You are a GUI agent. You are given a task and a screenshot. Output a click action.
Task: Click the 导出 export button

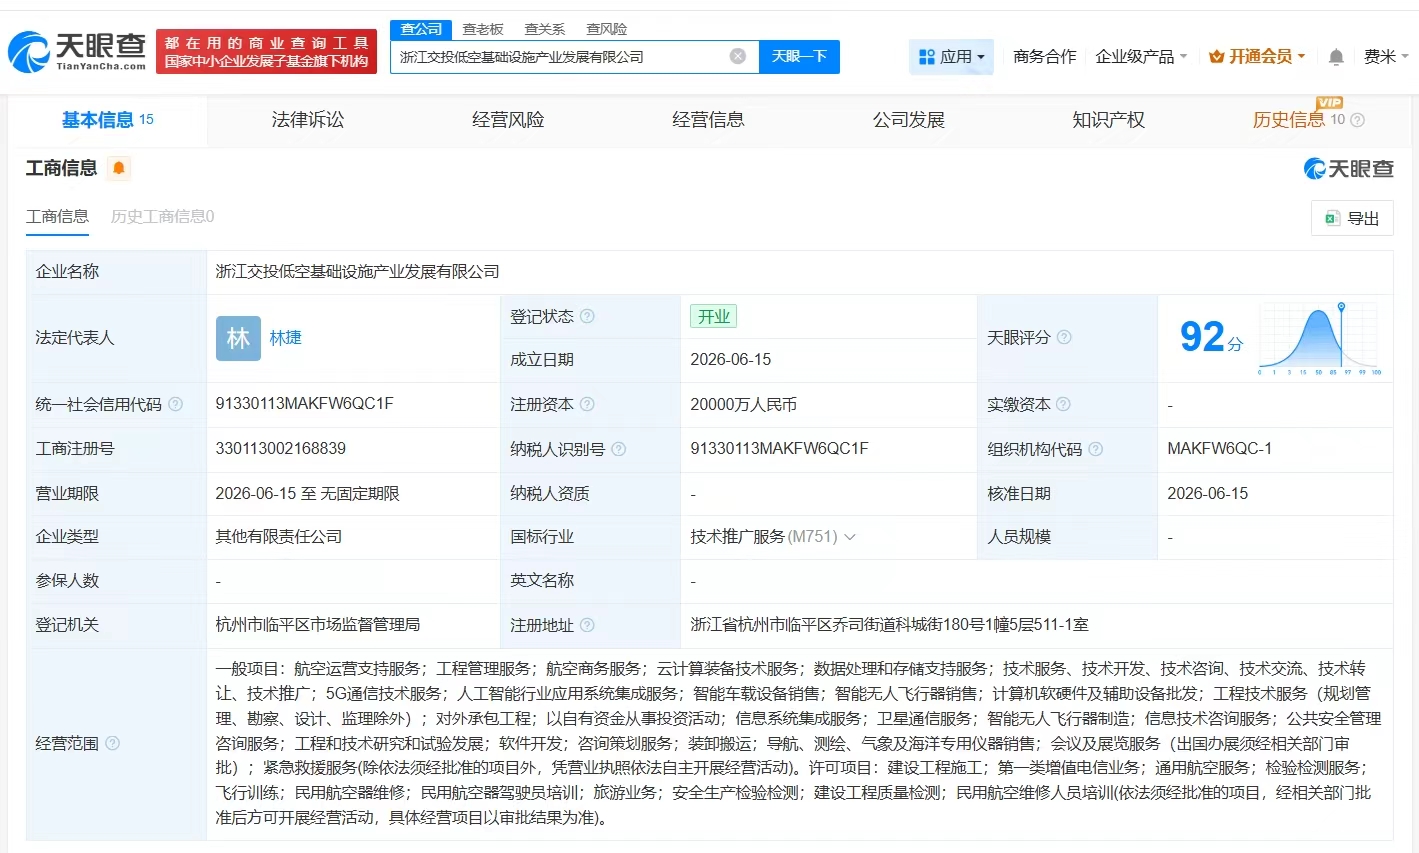coord(1352,218)
